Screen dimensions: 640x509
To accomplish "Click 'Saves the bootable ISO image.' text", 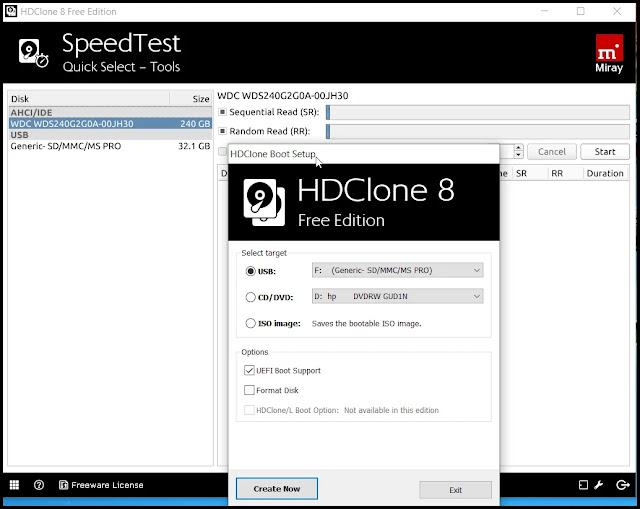I will [367, 324].
